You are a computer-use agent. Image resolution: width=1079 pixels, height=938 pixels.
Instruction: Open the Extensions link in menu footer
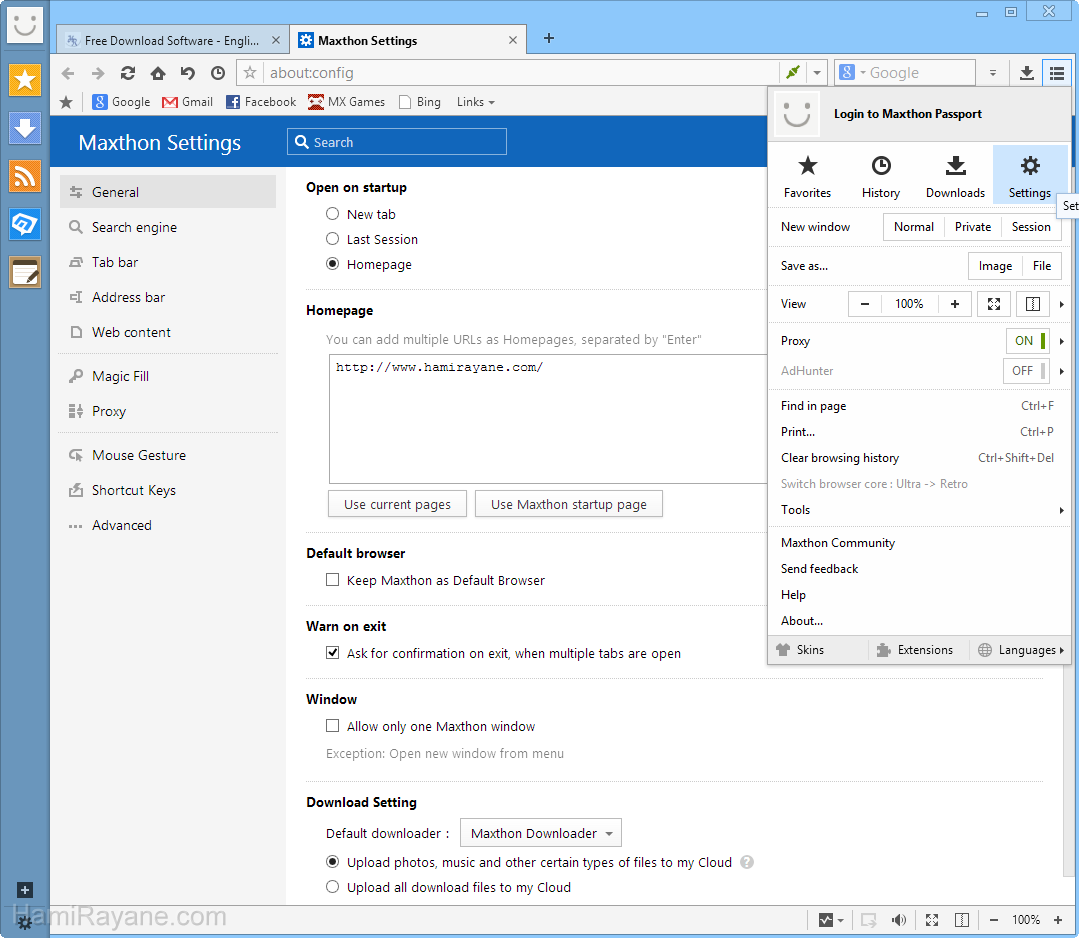(915, 650)
